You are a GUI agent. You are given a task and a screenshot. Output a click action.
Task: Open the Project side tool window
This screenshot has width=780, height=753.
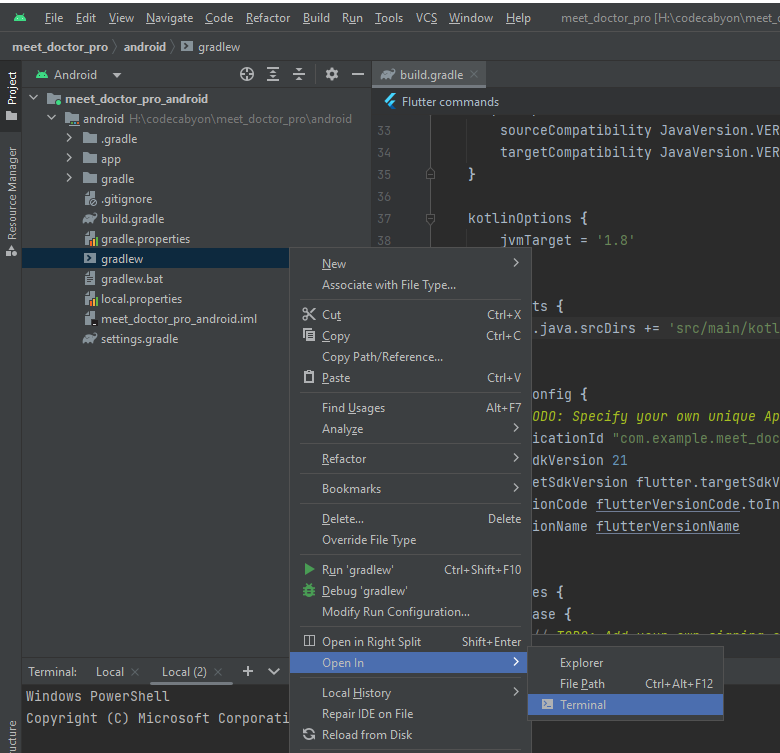click(11, 96)
